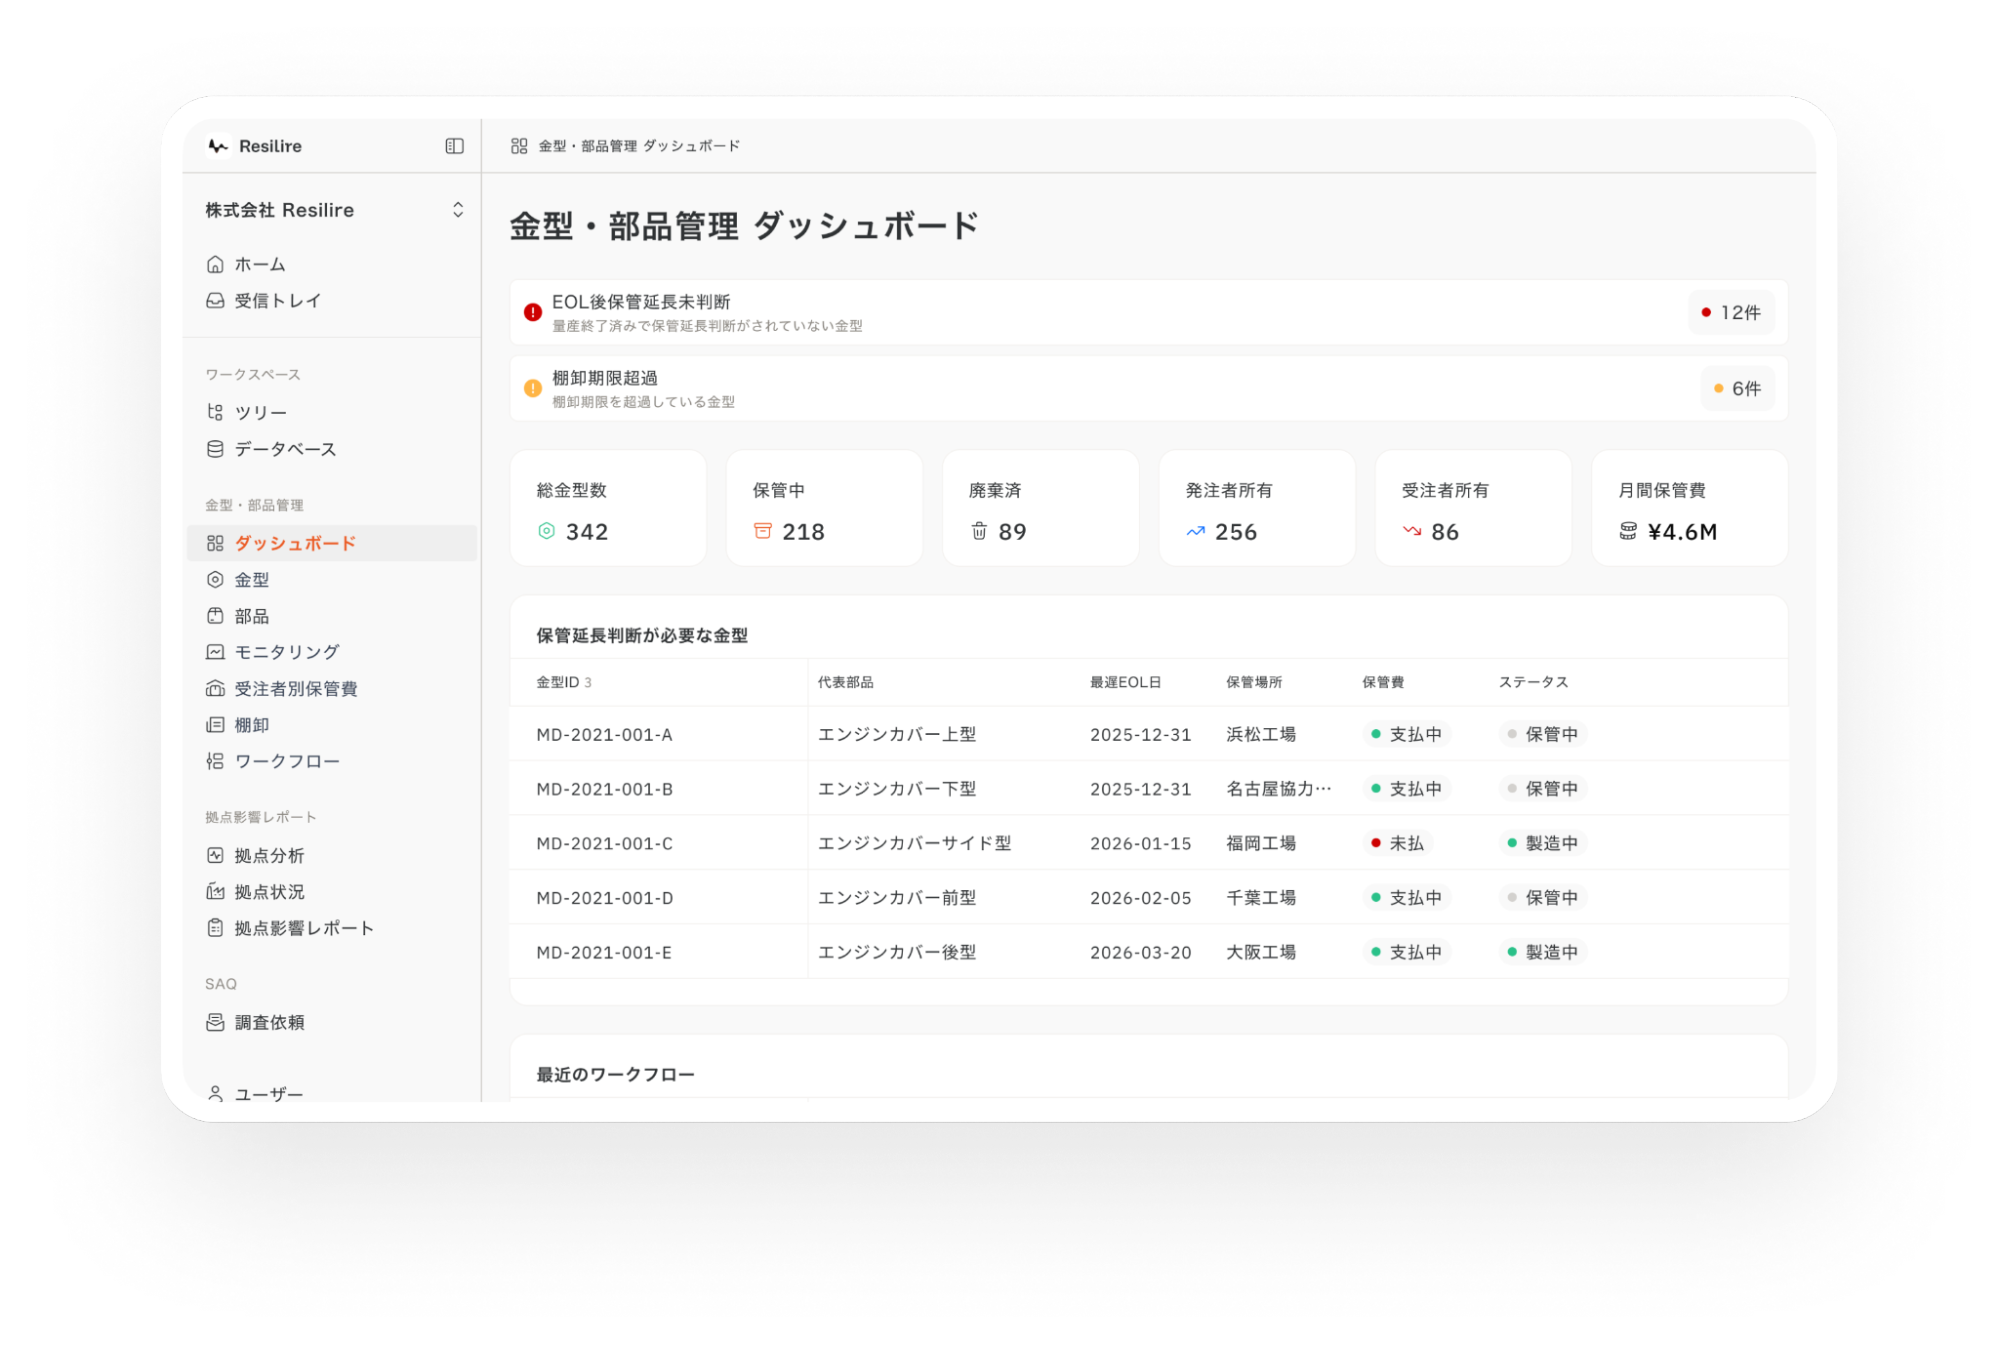The image size is (1999, 1348).
Task: Collapse the sidebar with the panel icon
Action: [x=454, y=146]
